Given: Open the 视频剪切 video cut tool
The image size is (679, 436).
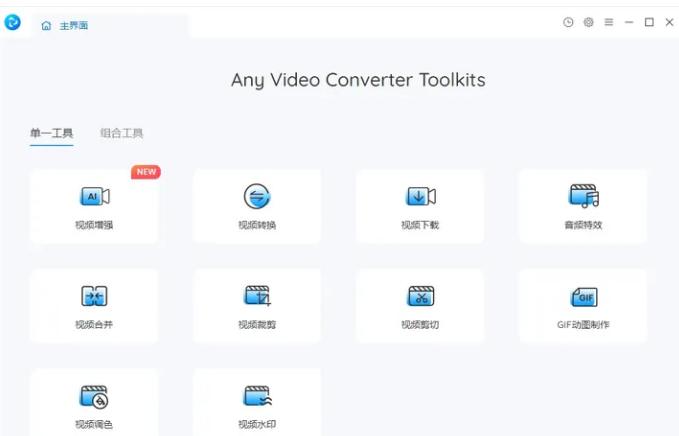Looking at the screenshot, I should point(420,306).
